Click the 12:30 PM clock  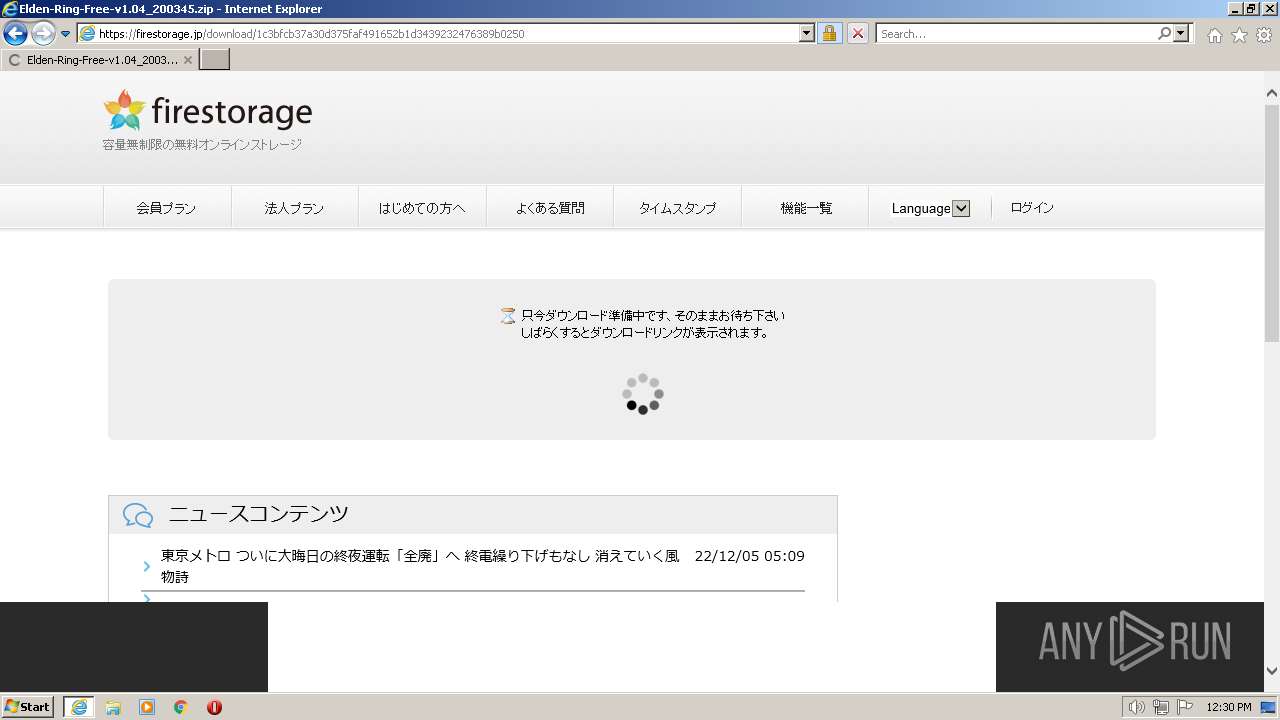(1229, 707)
